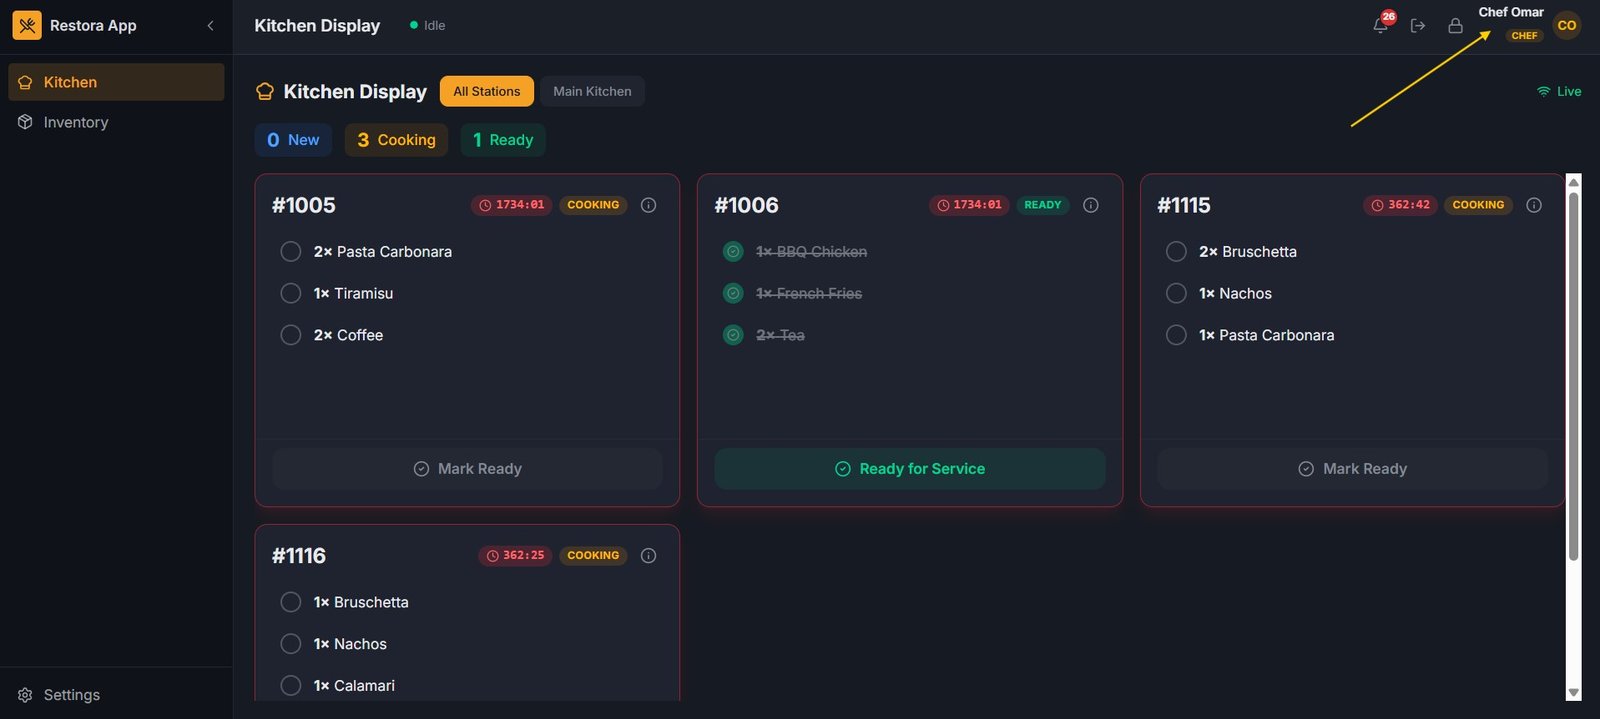
Task: Open the info icon for order #1005
Action: 648,205
